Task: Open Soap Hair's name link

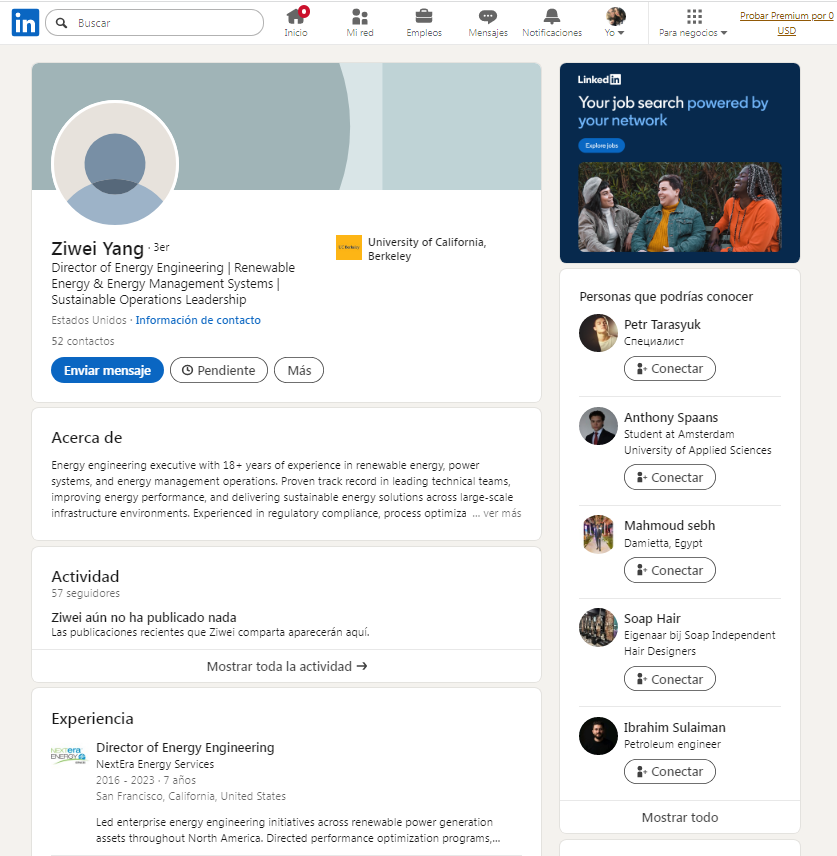Action: (652, 618)
